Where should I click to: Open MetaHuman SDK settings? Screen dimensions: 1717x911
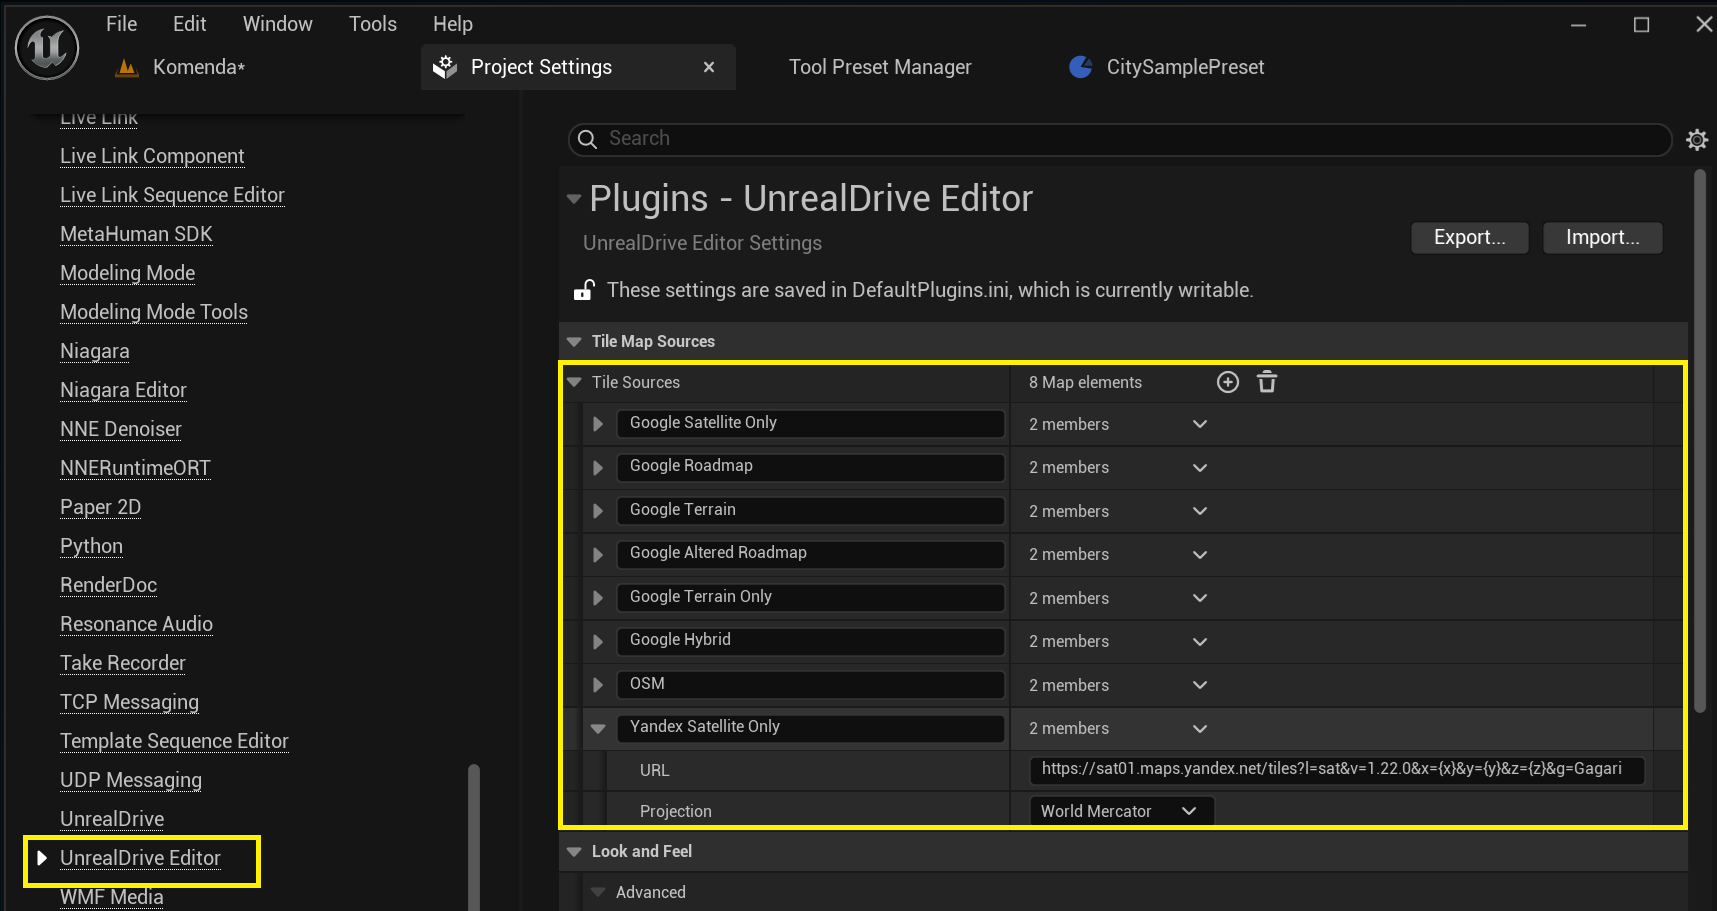click(x=136, y=234)
